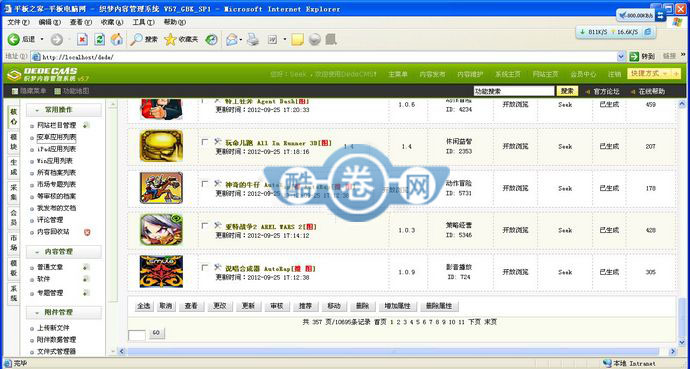The image size is (690, 369).
Task: Click the Mail envelope icon
Action: click(231, 40)
